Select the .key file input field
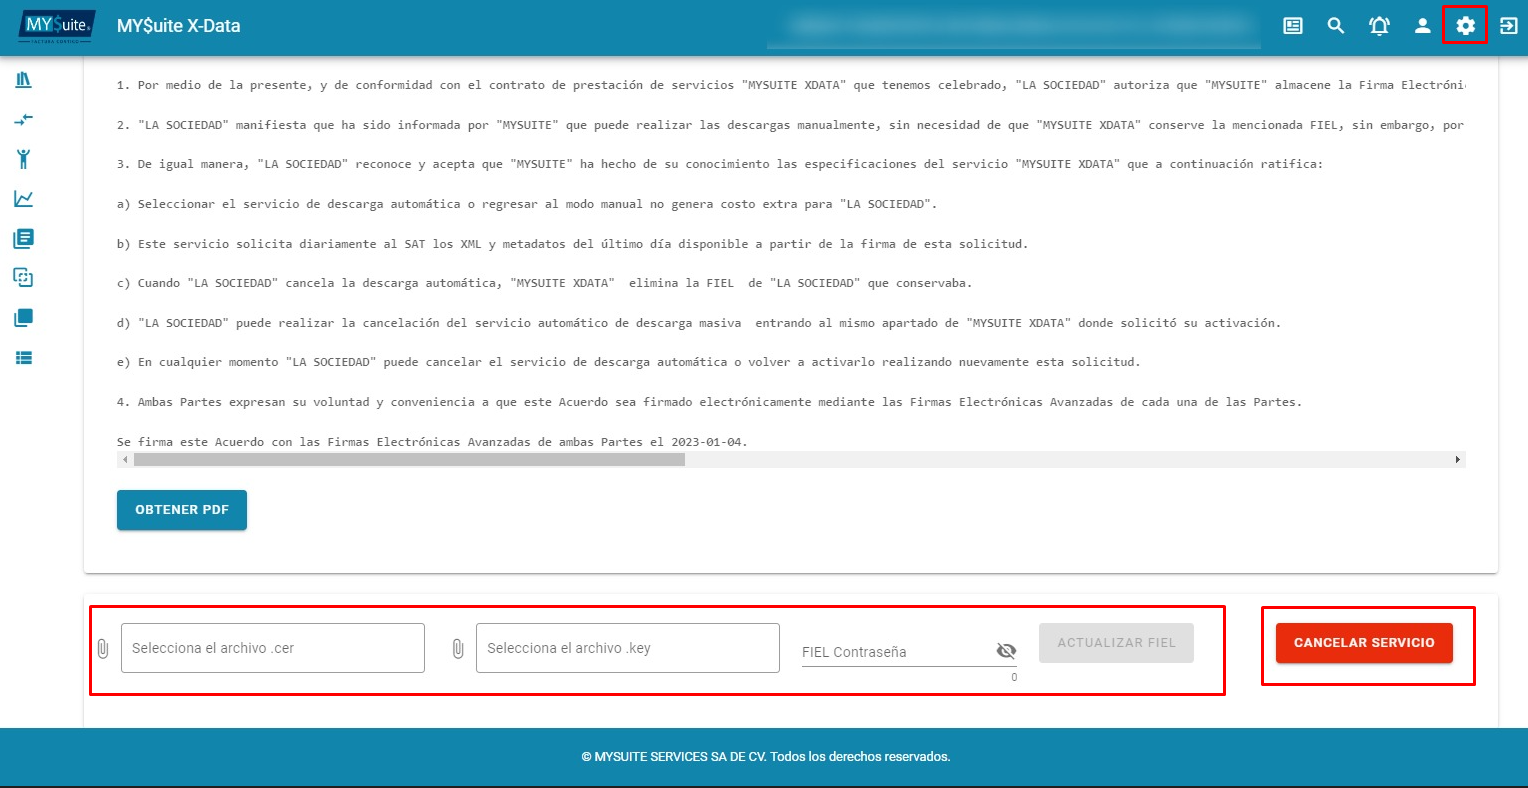The image size is (1528, 788). click(x=628, y=648)
